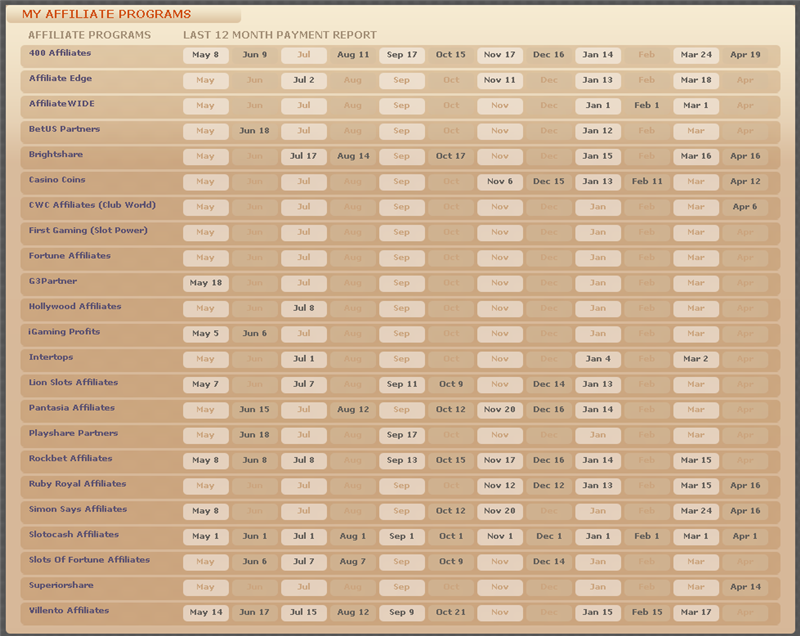This screenshot has height=636, width=800.
Task: Open CWC Affiliates (Club World) program
Action: (x=92, y=205)
